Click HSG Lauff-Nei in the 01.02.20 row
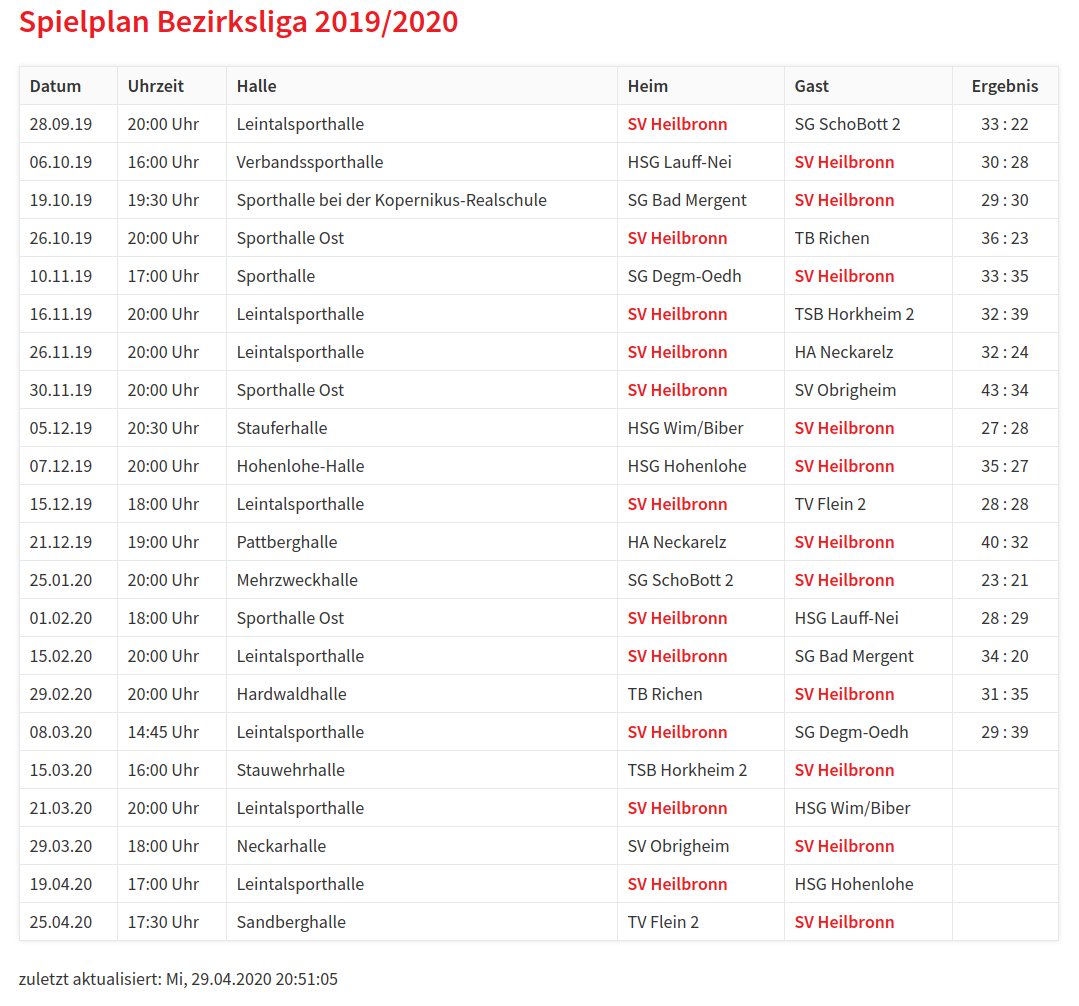This screenshot has width=1079, height=1006. [x=846, y=618]
